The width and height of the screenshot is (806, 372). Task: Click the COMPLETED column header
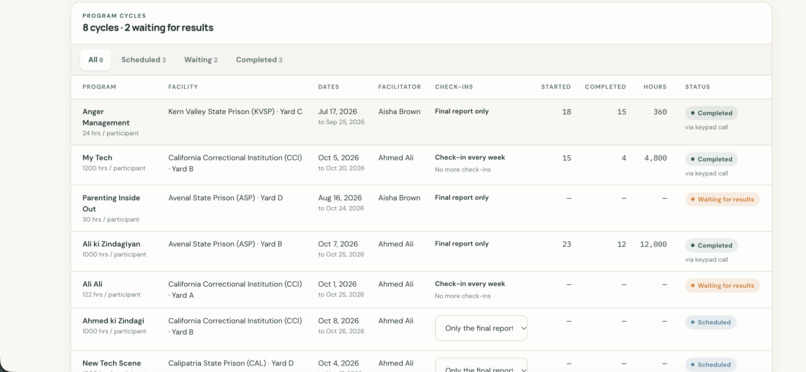tap(605, 87)
